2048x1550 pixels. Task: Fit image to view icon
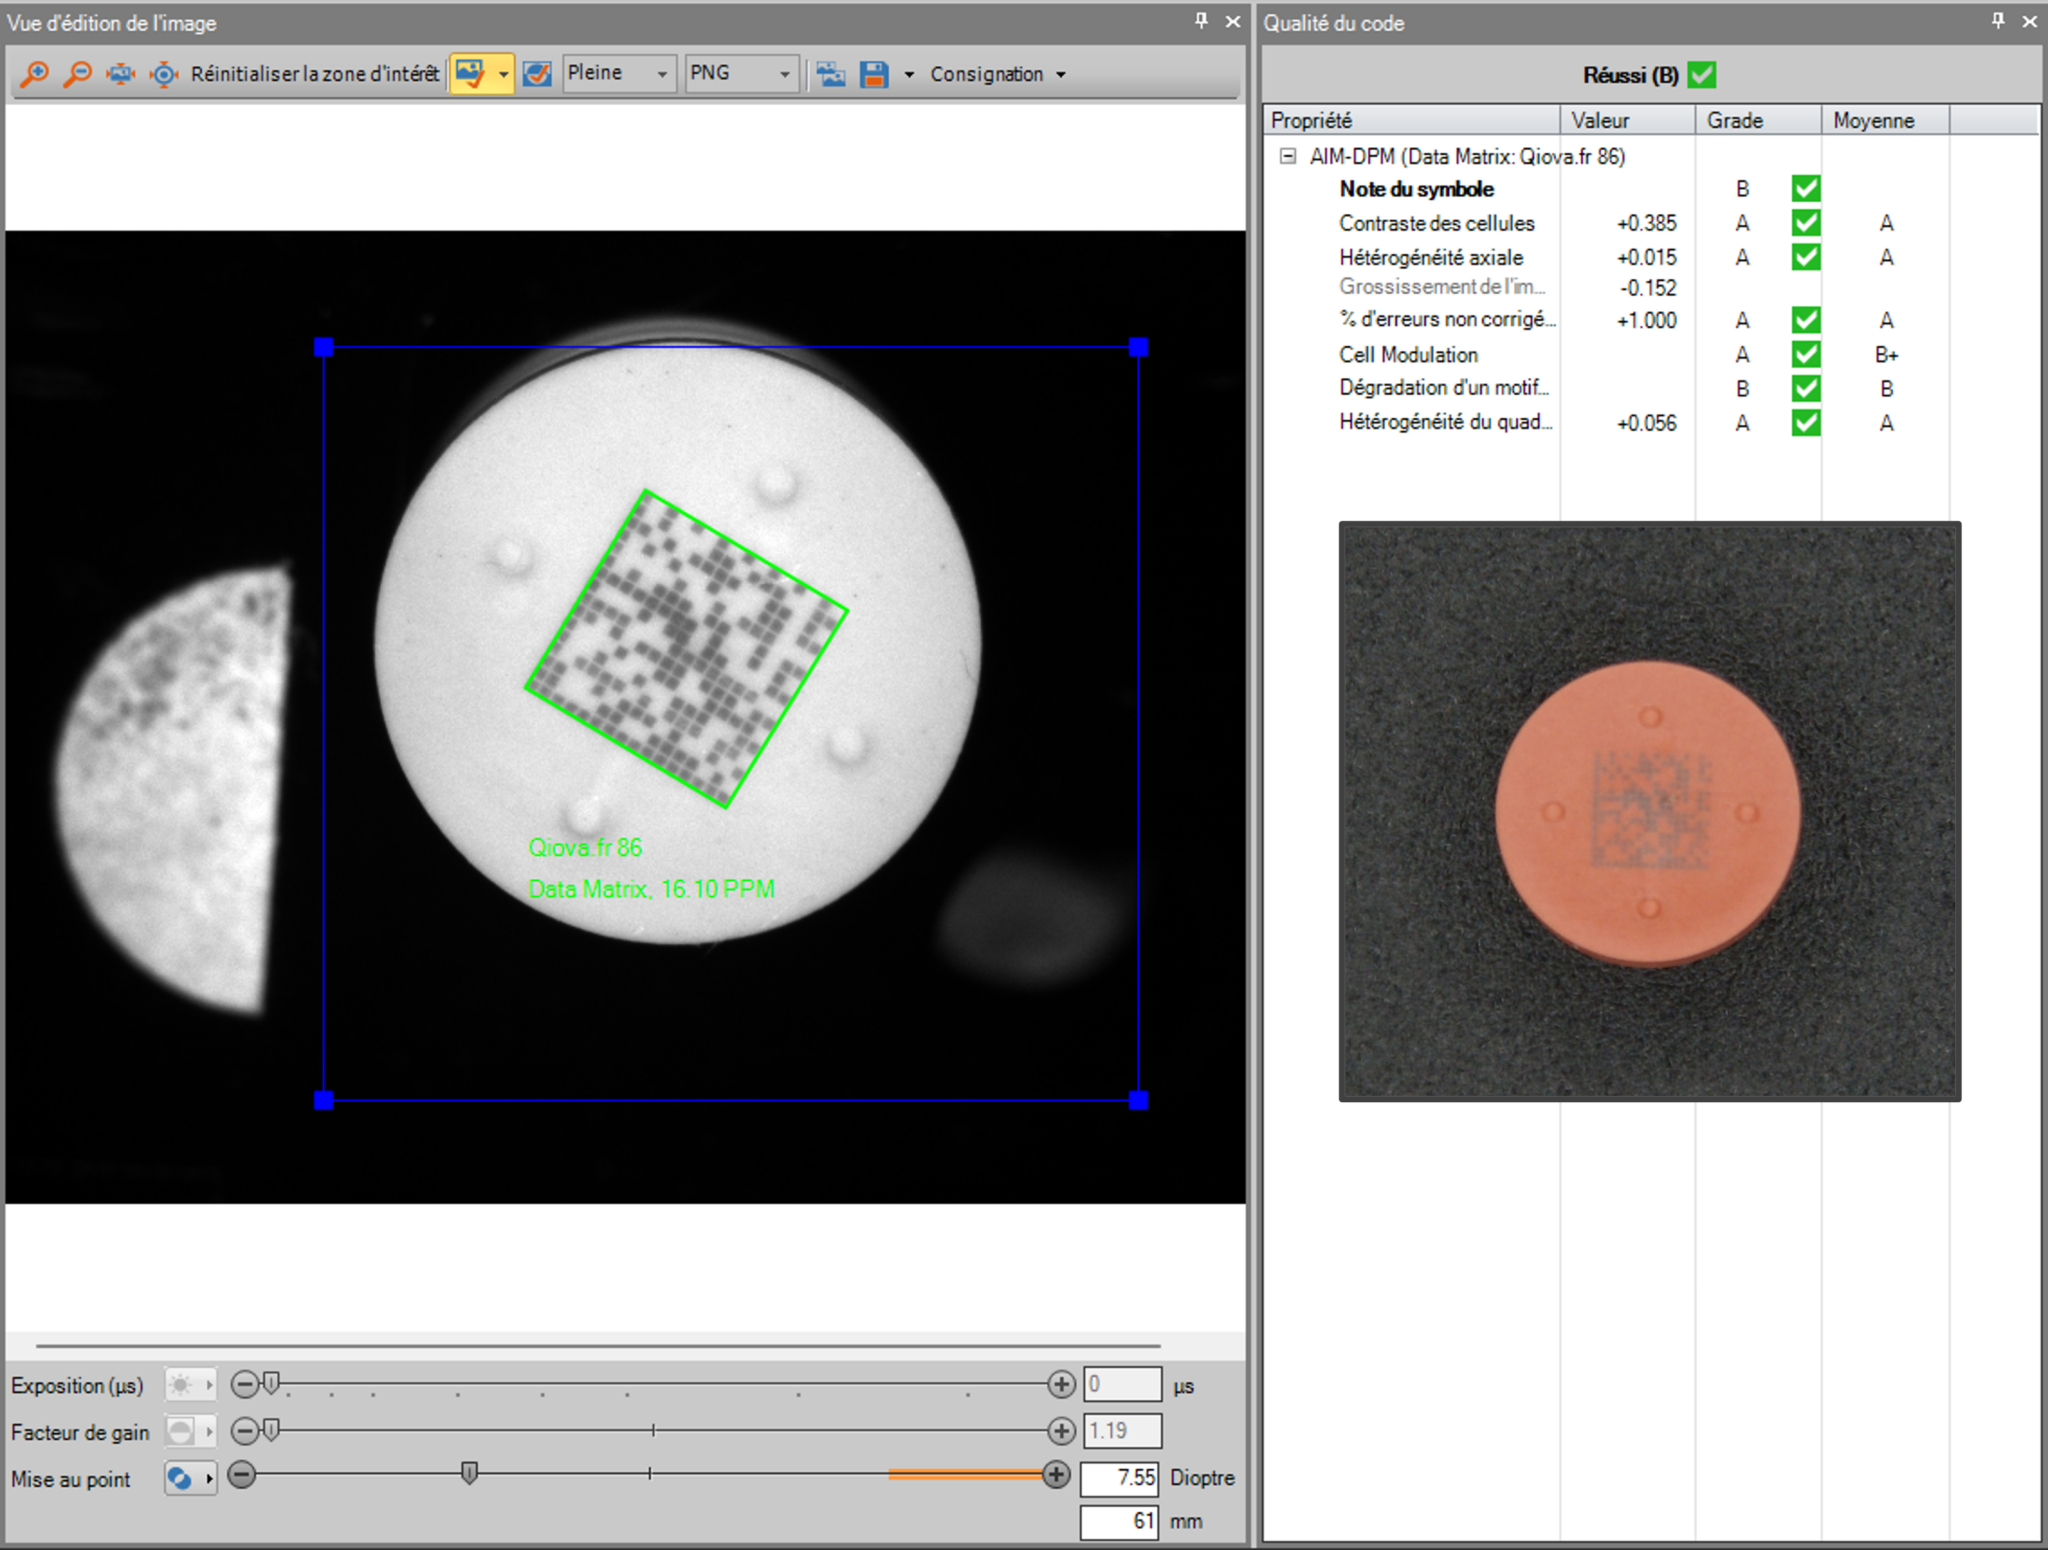(x=120, y=74)
